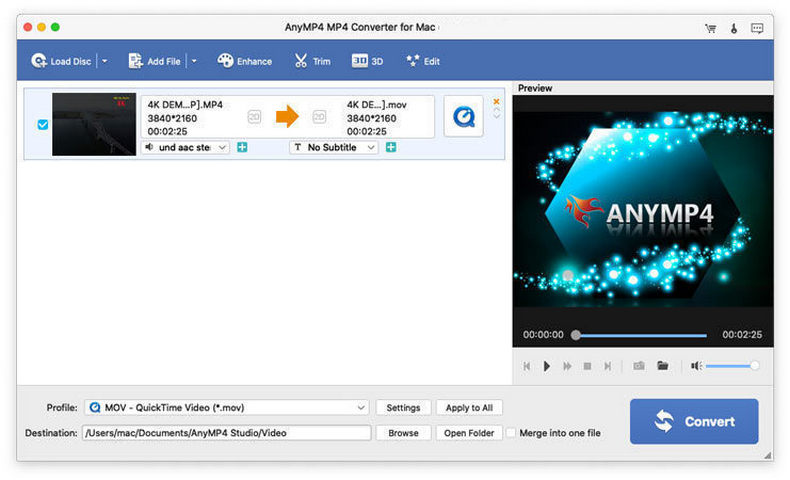Click the Apply to All button
The width and height of the screenshot is (790, 480).
click(x=469, y=408)
